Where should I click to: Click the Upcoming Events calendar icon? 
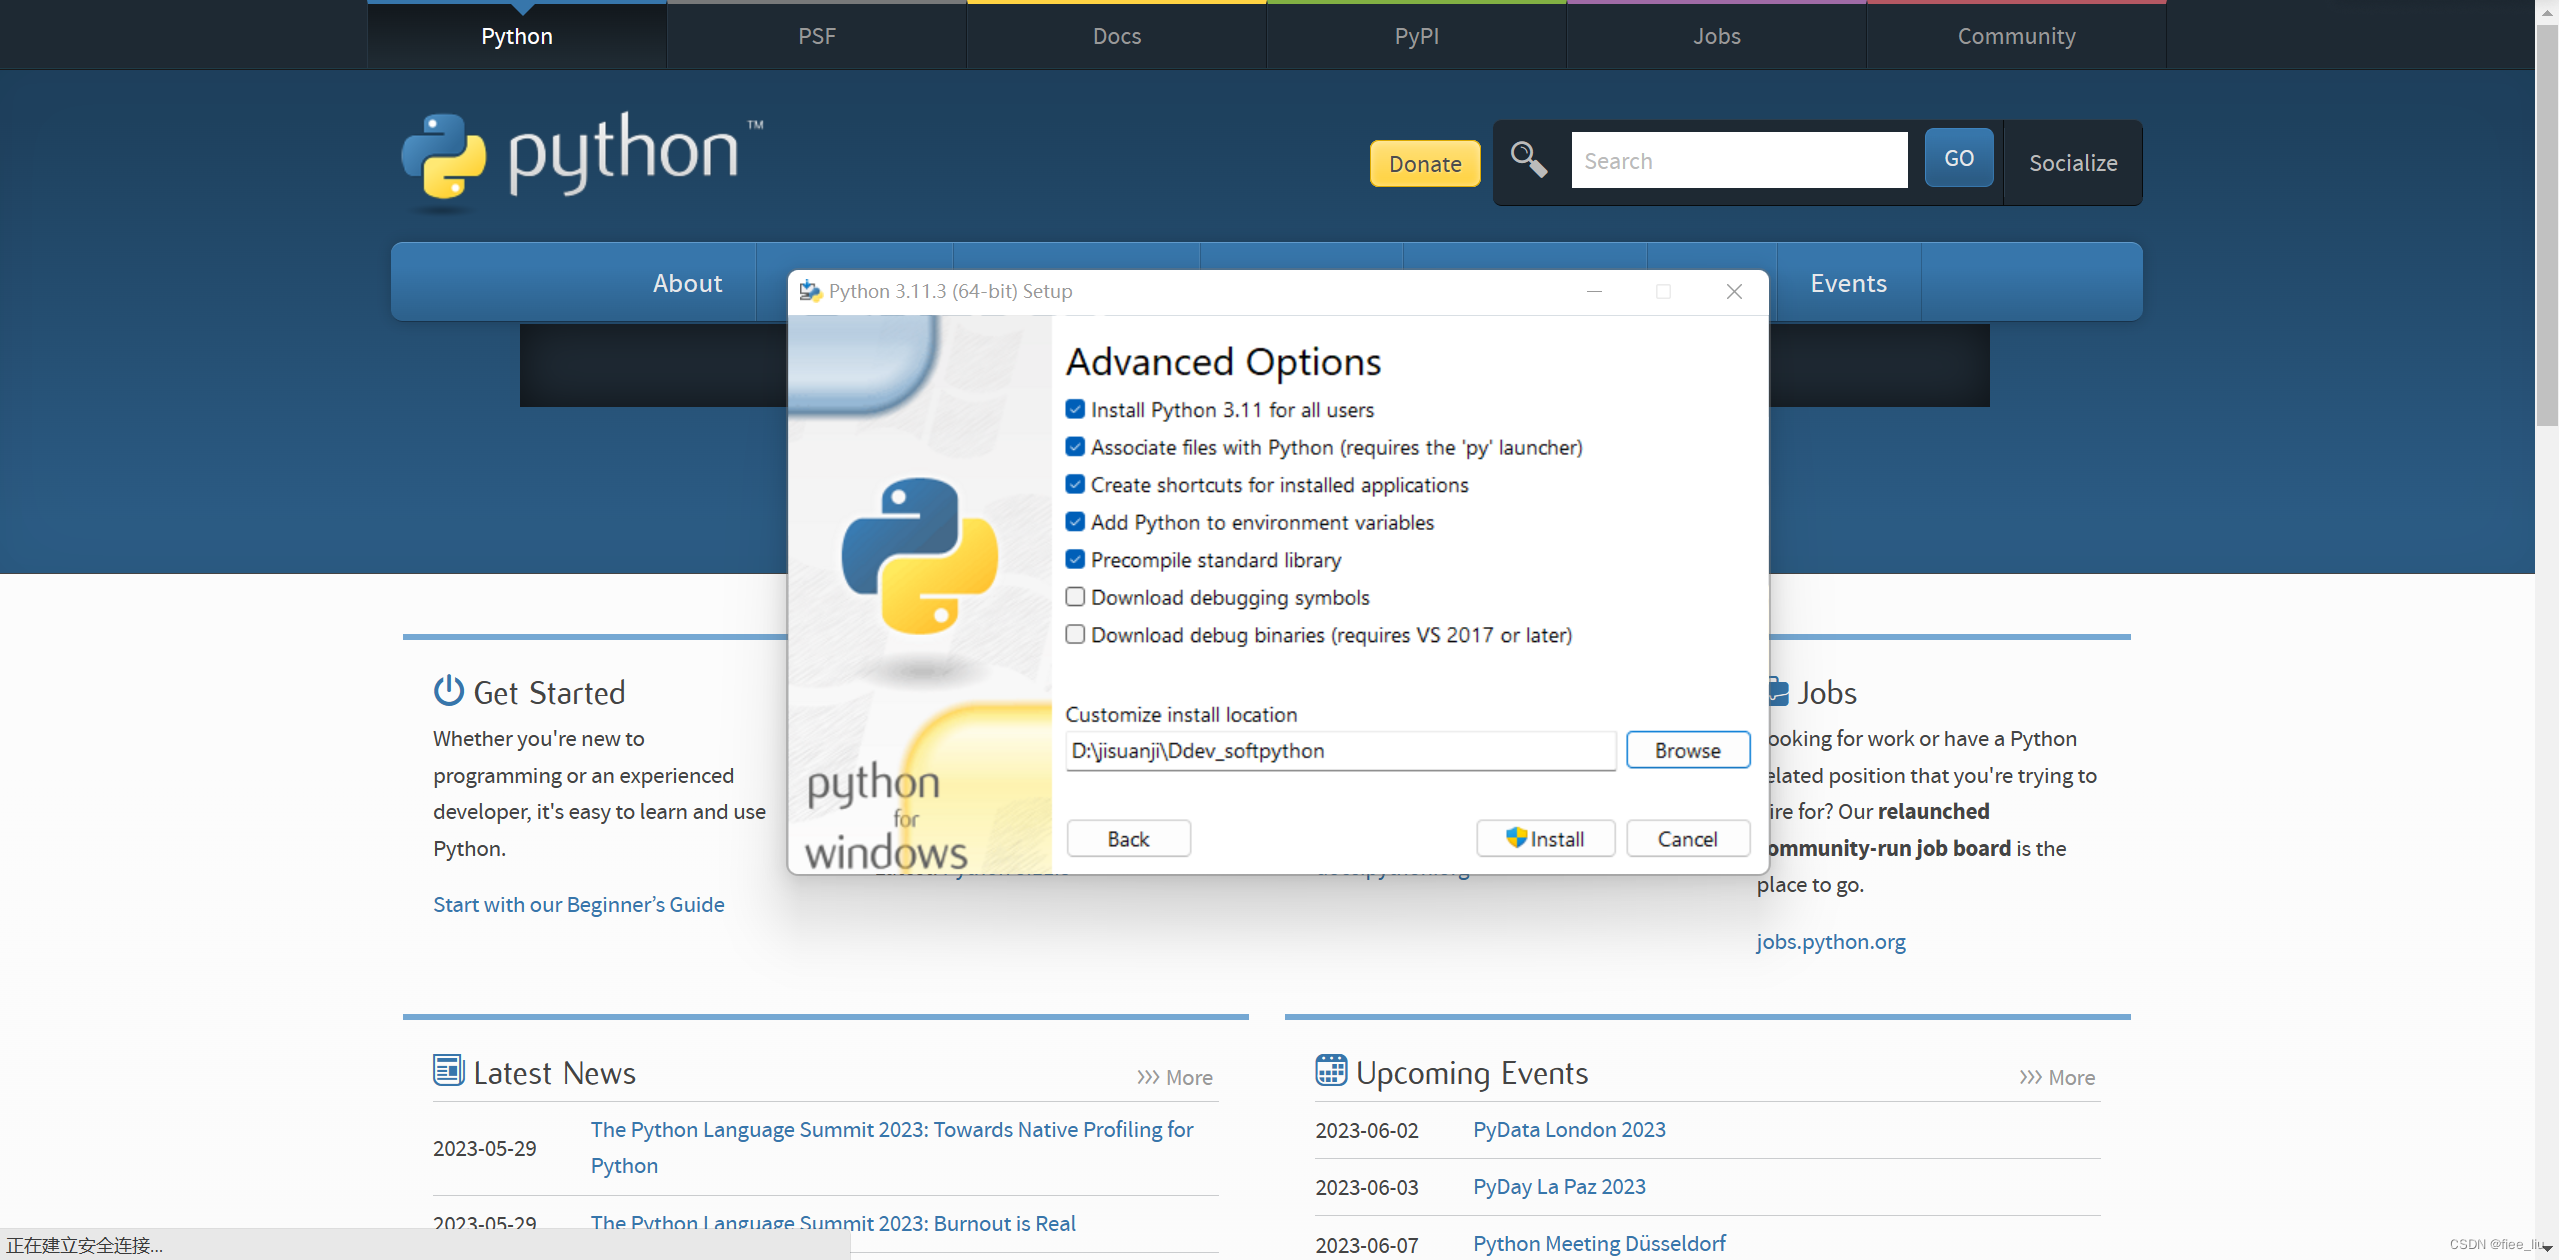pos(1331,1070)
